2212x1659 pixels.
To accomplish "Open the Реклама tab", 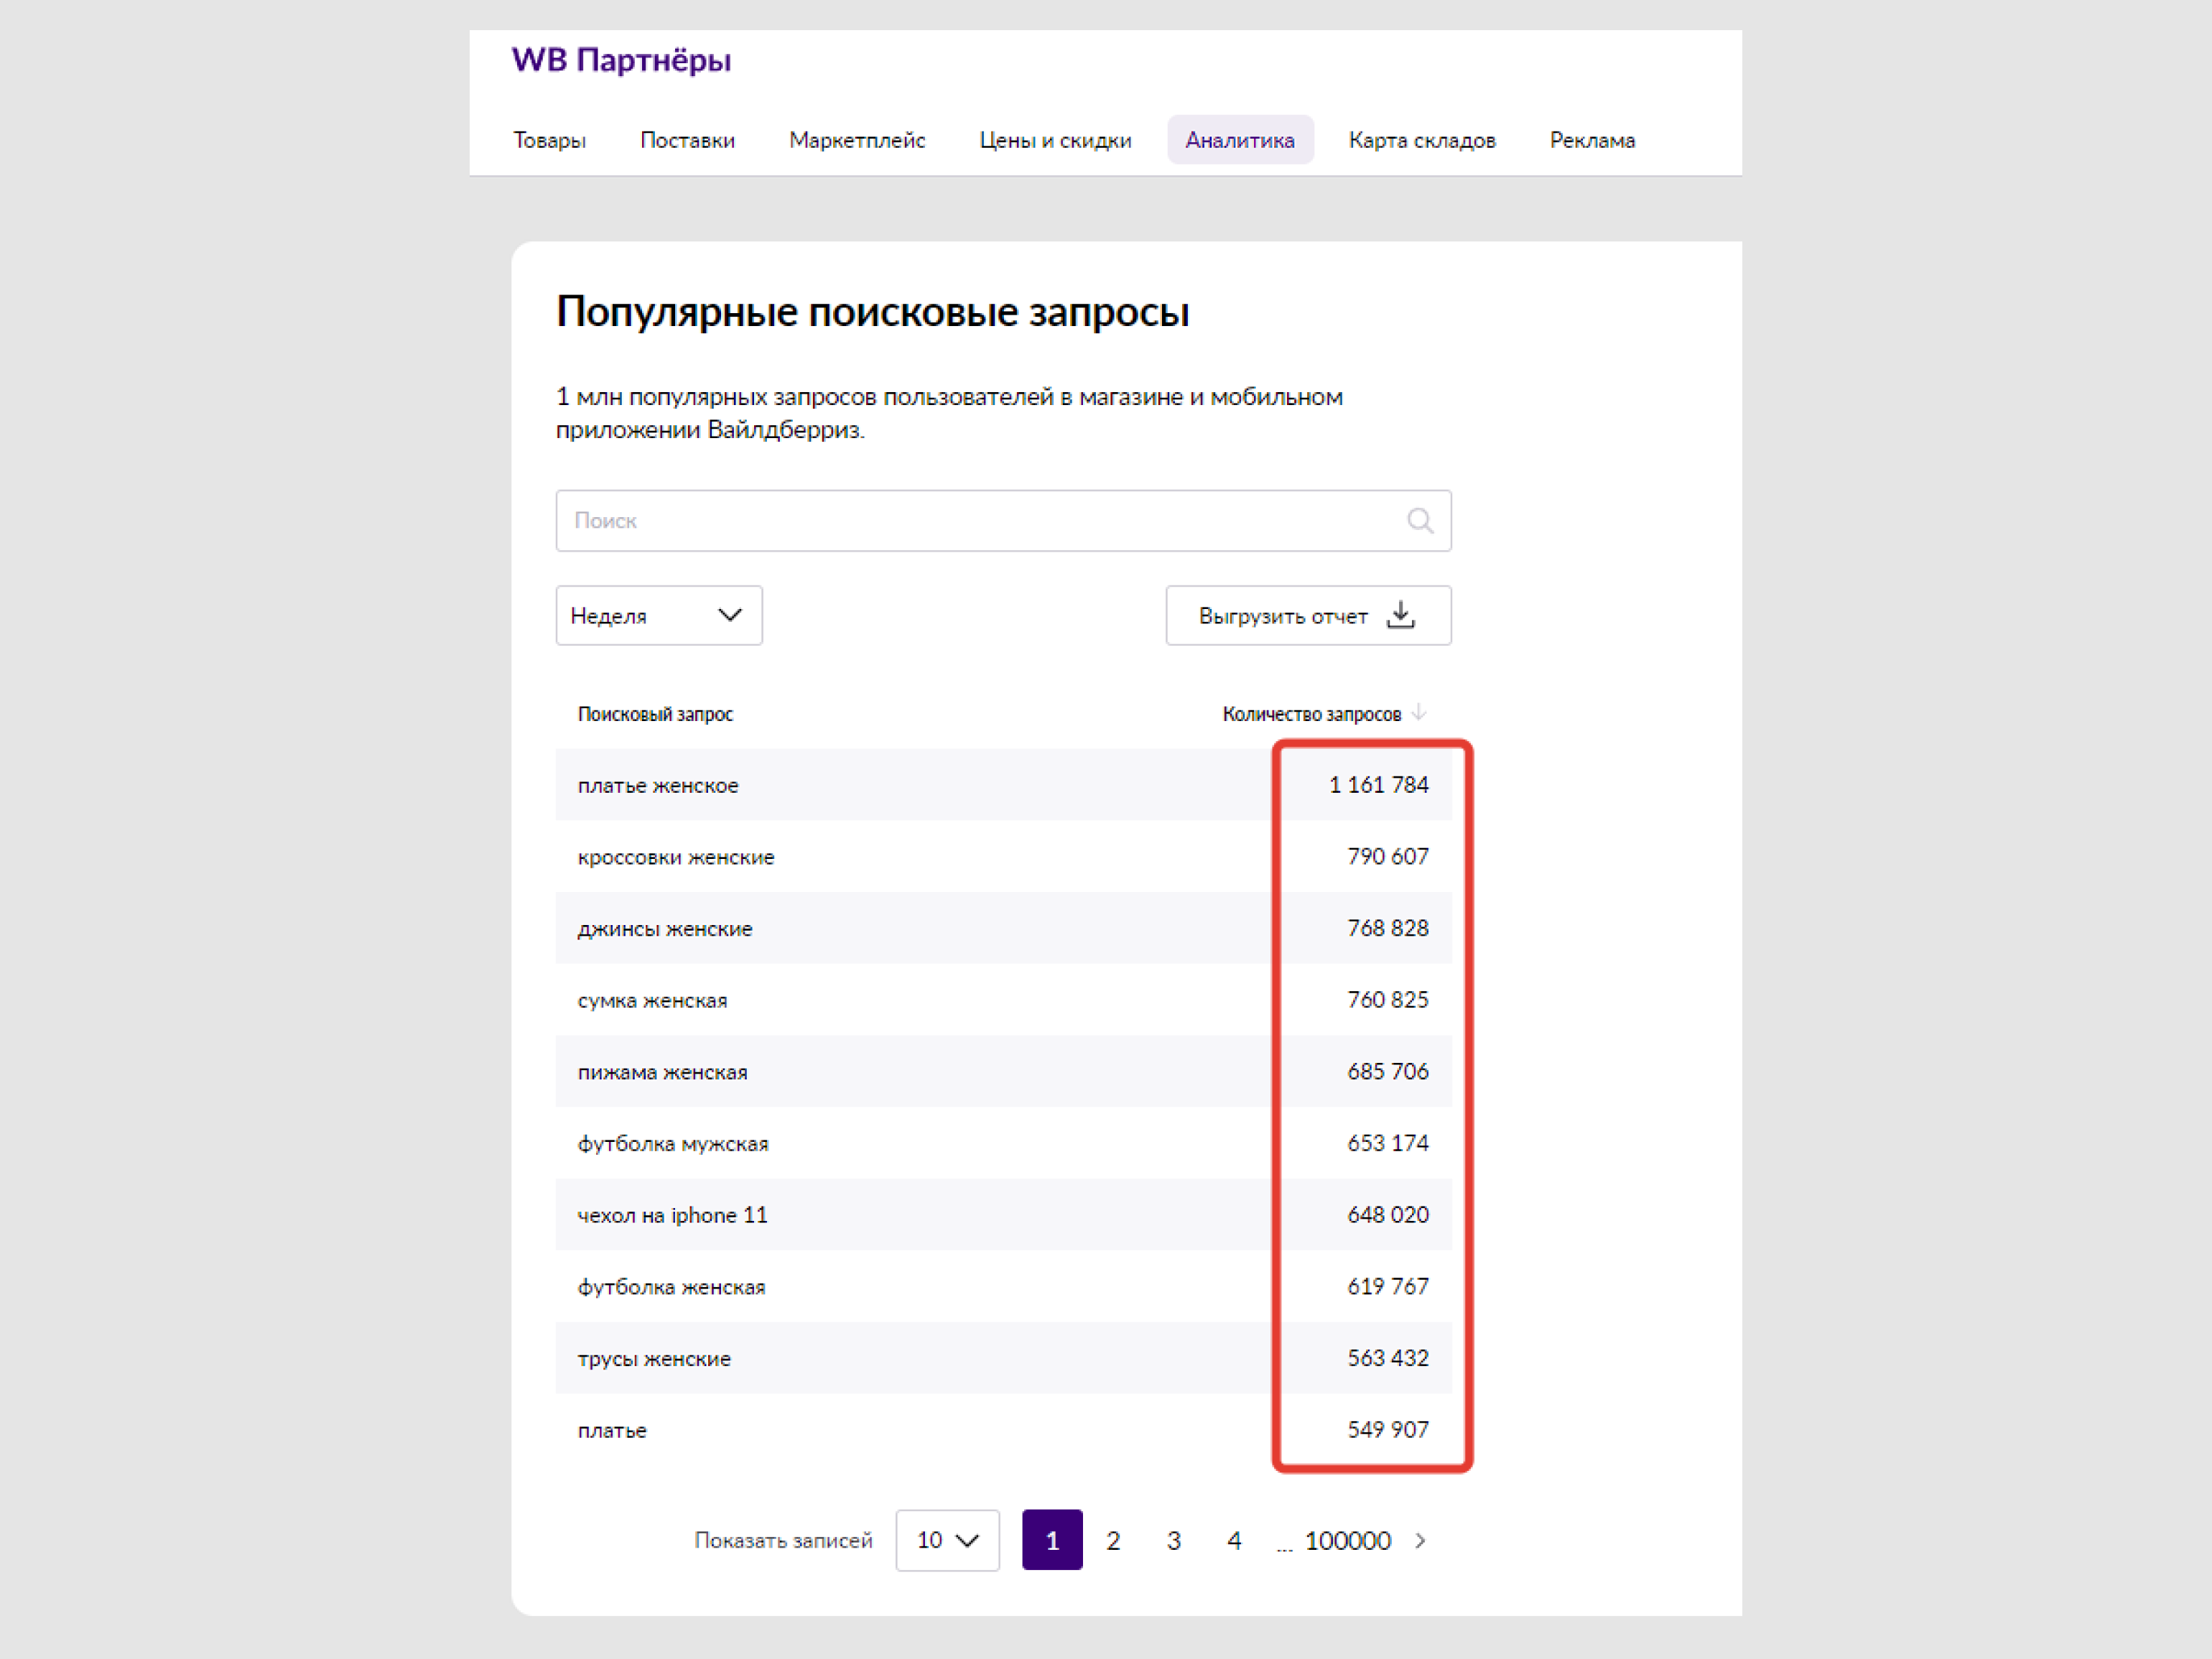I will (x=1592, y=140).
